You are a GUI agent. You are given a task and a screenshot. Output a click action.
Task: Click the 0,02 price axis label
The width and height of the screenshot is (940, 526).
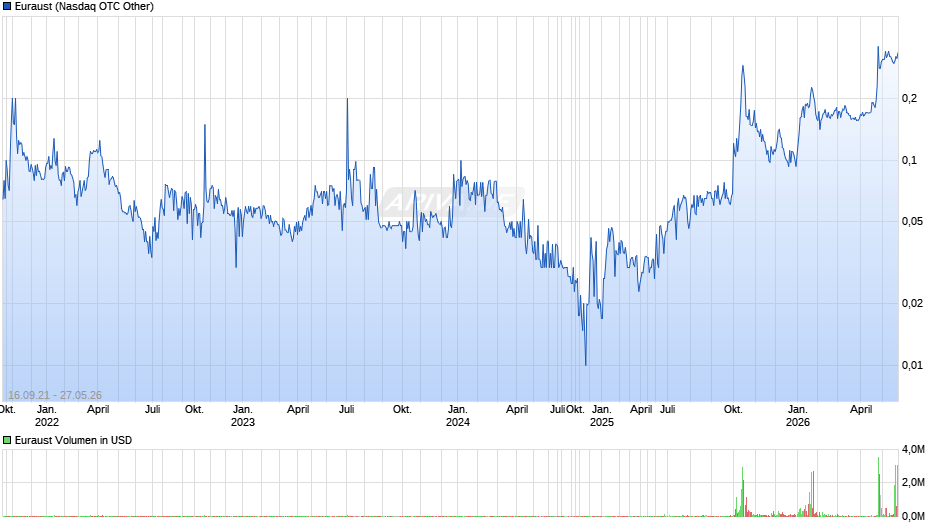(x=912, y=303)
